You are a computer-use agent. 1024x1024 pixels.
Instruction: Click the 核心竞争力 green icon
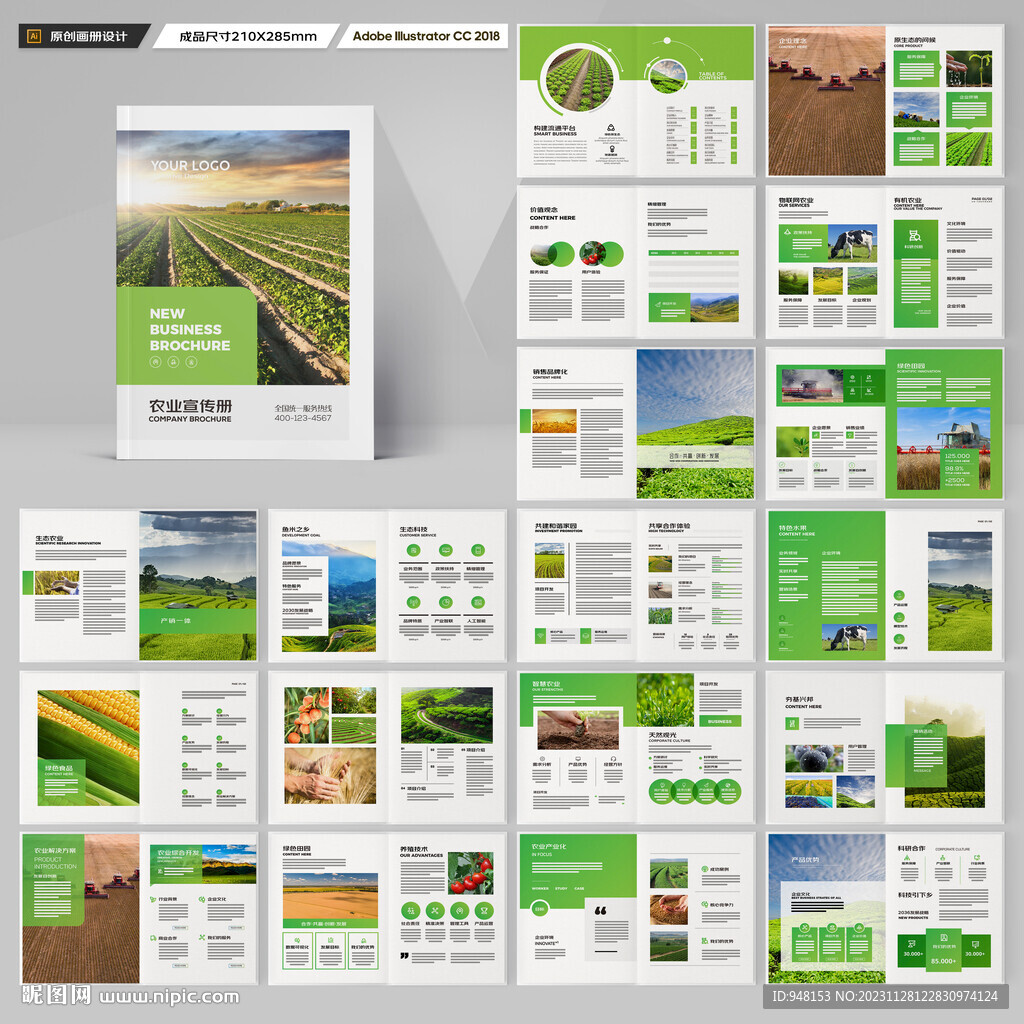click(705, 904)
